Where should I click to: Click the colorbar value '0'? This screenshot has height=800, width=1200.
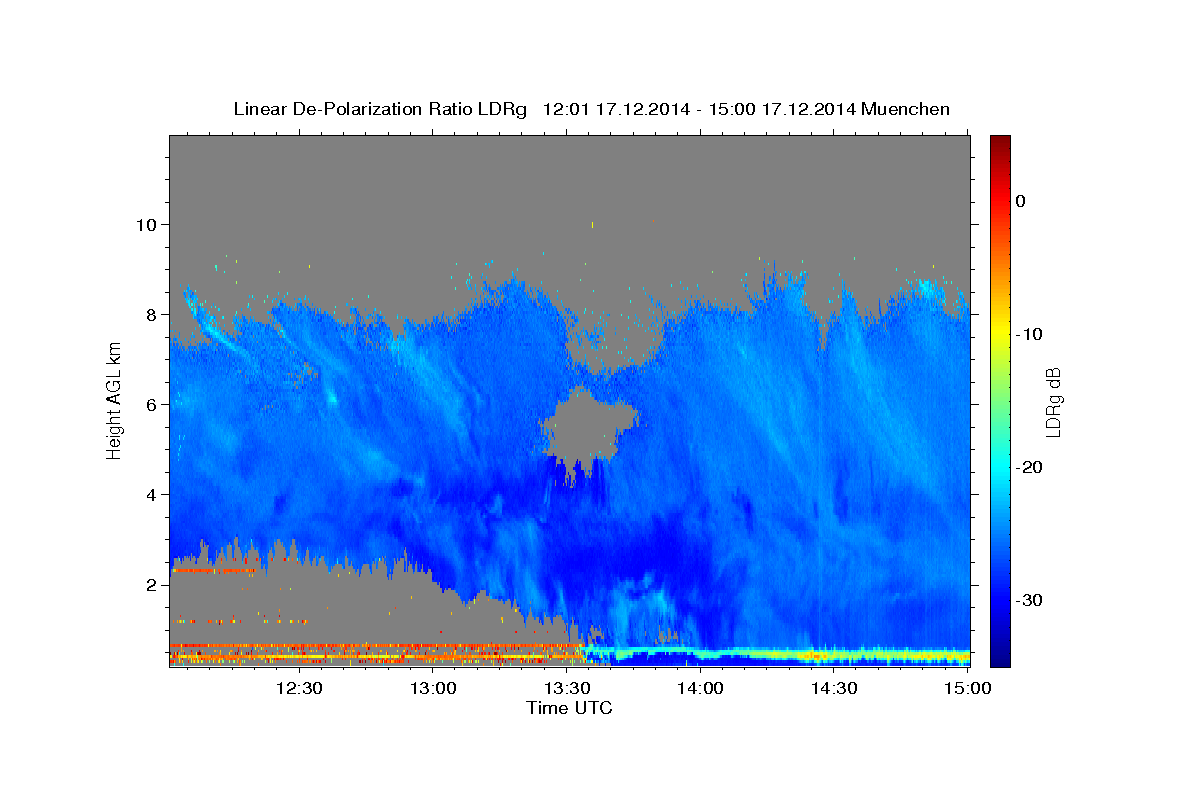click(x=1021, y=201)
